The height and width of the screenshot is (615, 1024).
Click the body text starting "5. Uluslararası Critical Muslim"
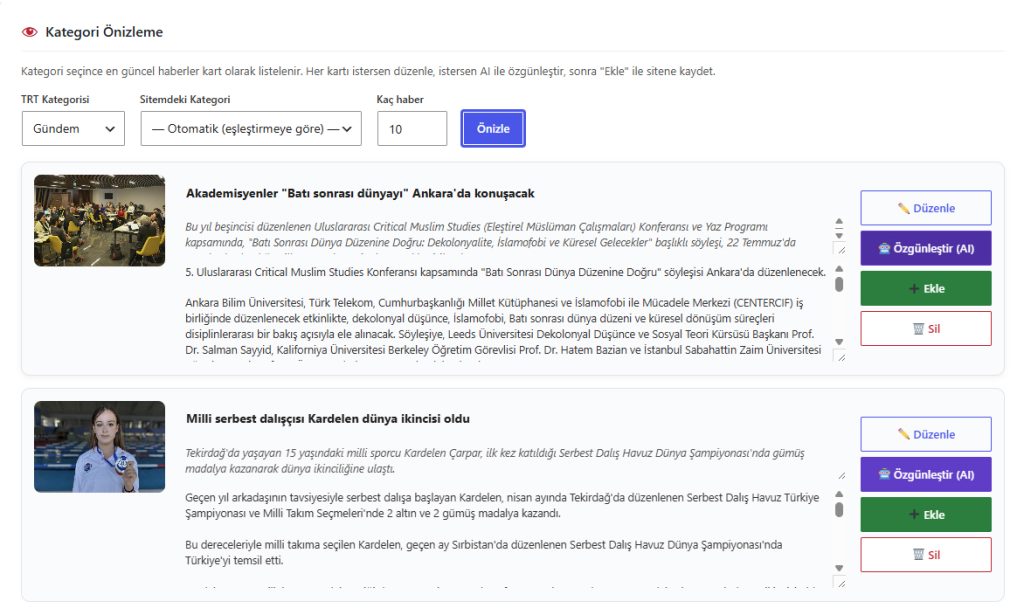[x=505, y=272]
